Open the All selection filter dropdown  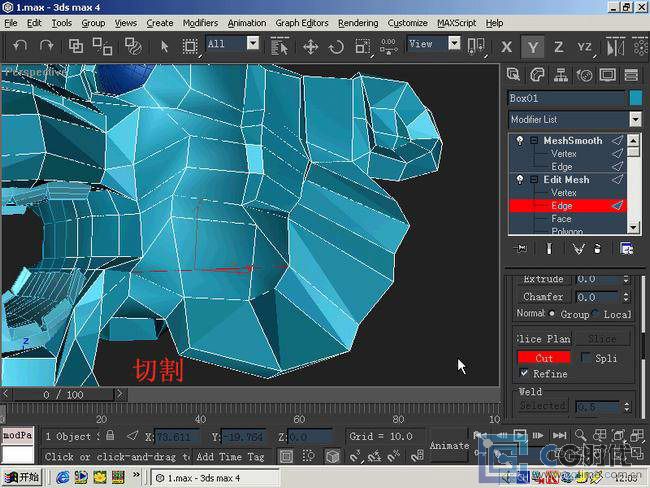(253, 43)
